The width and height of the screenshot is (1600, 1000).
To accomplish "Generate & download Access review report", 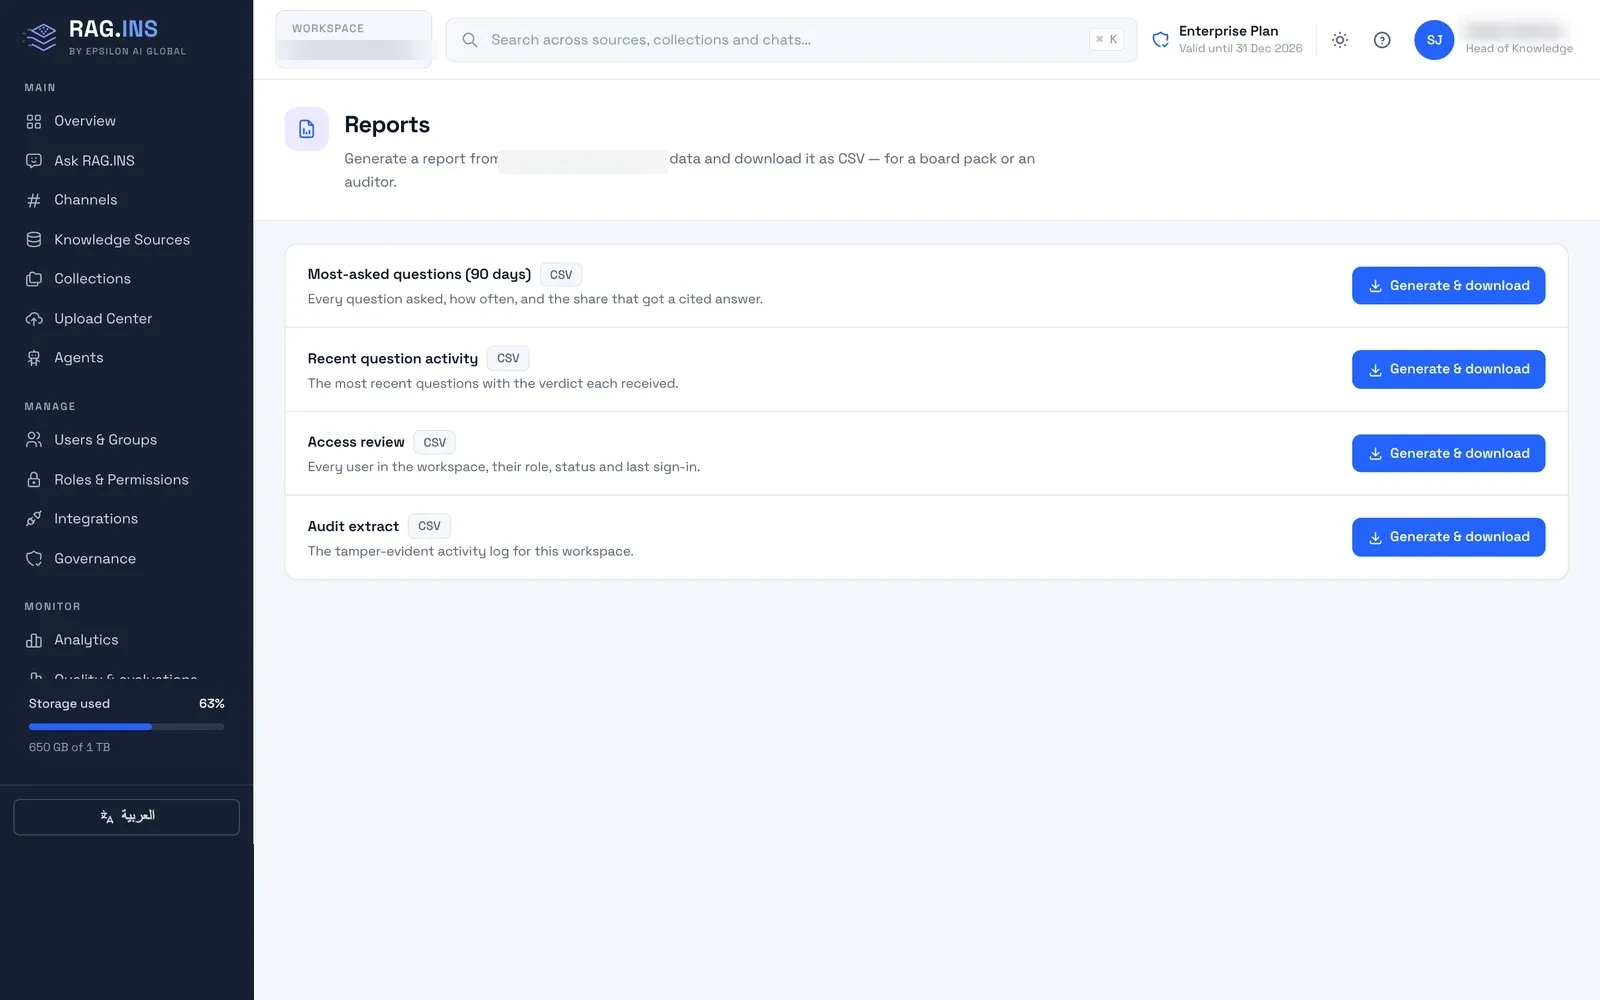I will click(x=1448, y=453).
